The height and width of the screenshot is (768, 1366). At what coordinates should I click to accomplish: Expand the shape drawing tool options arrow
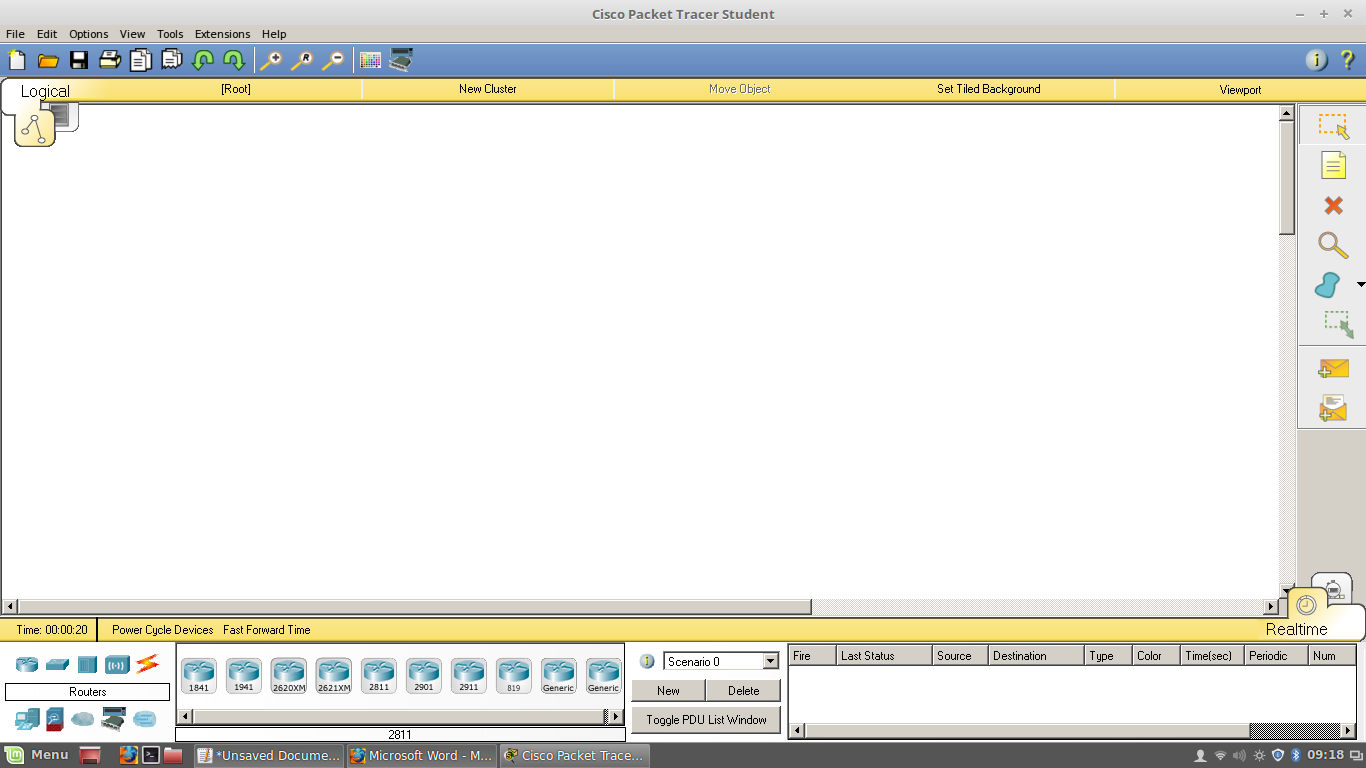[1358, 285]
